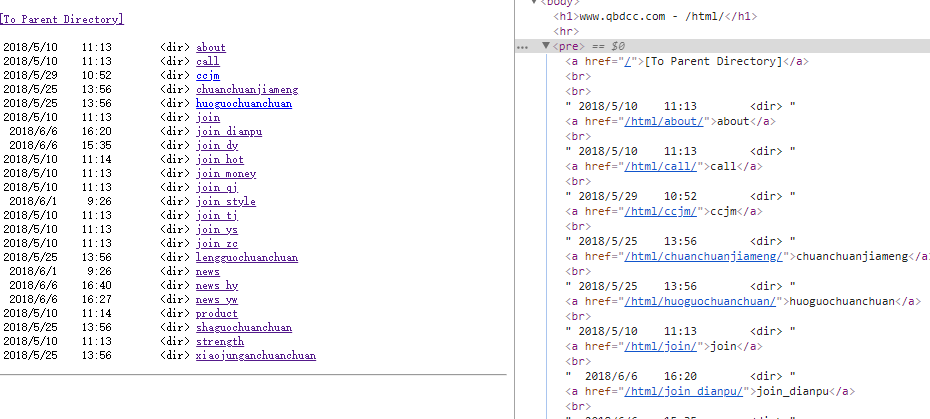Click the ellipsis beside the pre element
This screenshot has height=419, width=930.
coord(522,47)
